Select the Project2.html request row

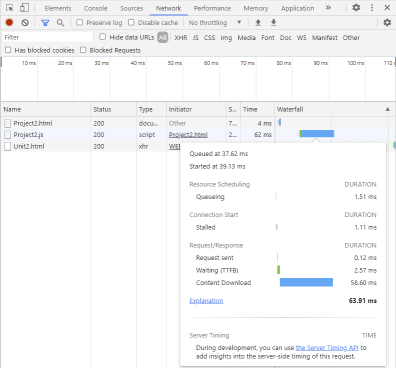coord(198,123)
